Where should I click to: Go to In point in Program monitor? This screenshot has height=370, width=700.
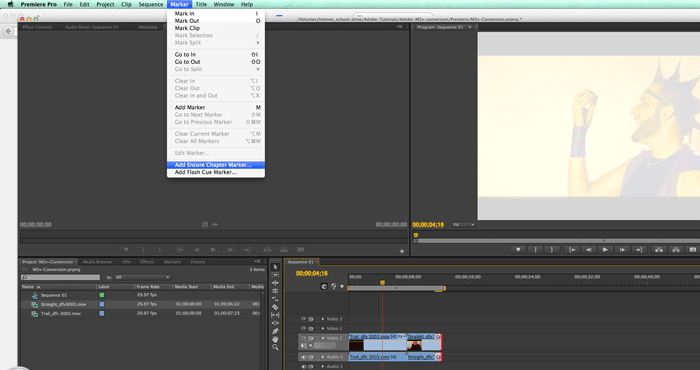point(572,250)
